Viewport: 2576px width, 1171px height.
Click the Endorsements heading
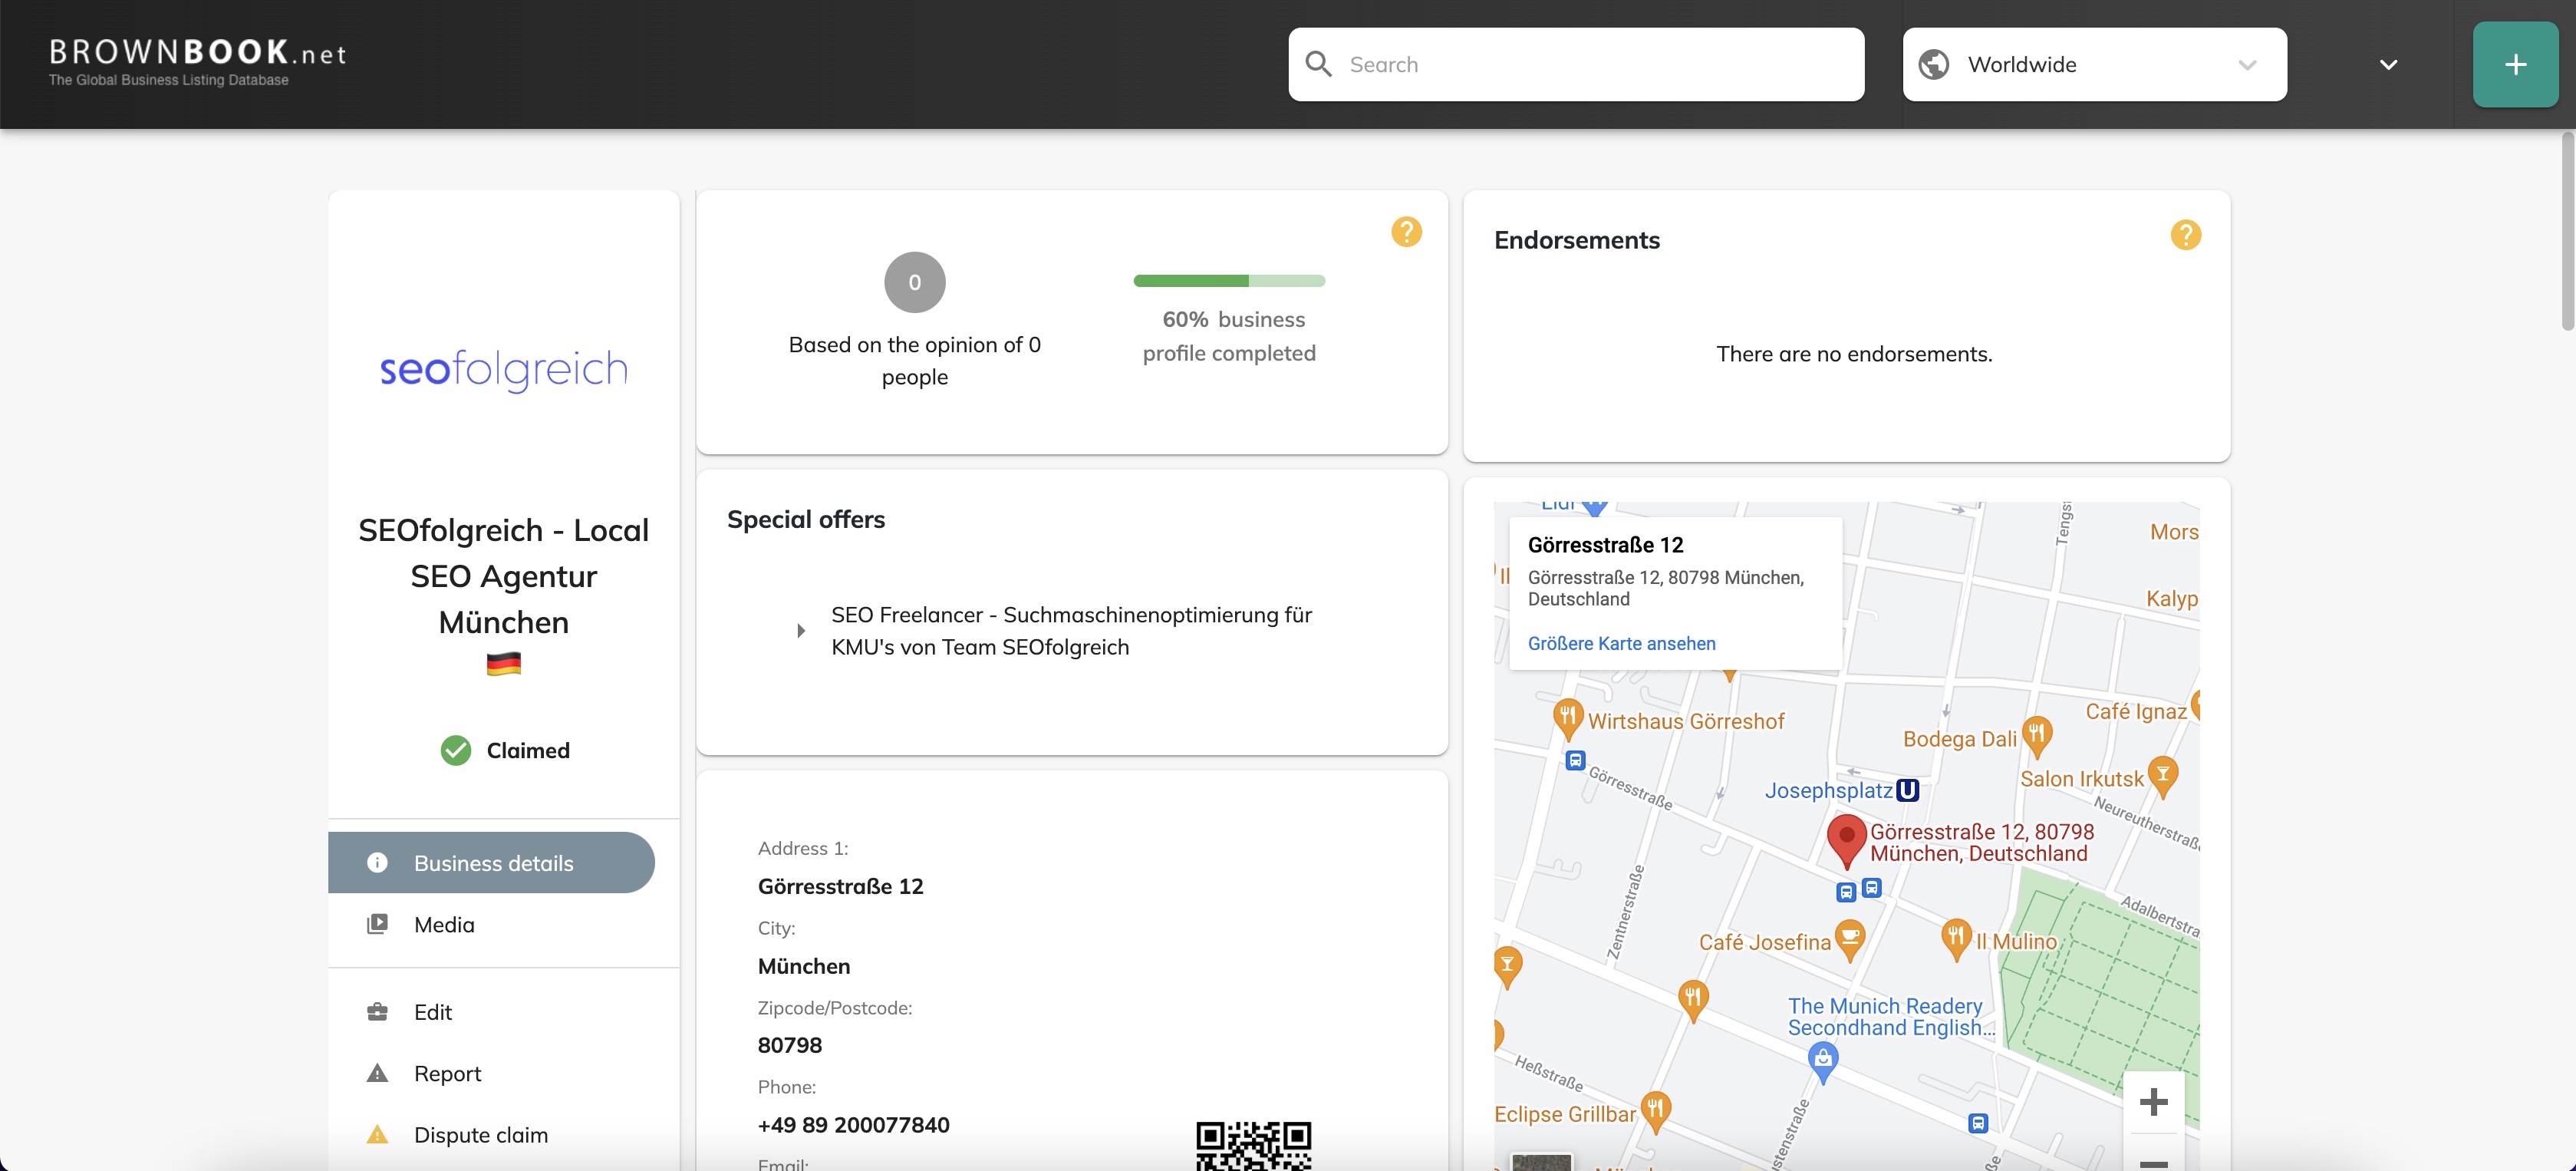(1576, 240)
